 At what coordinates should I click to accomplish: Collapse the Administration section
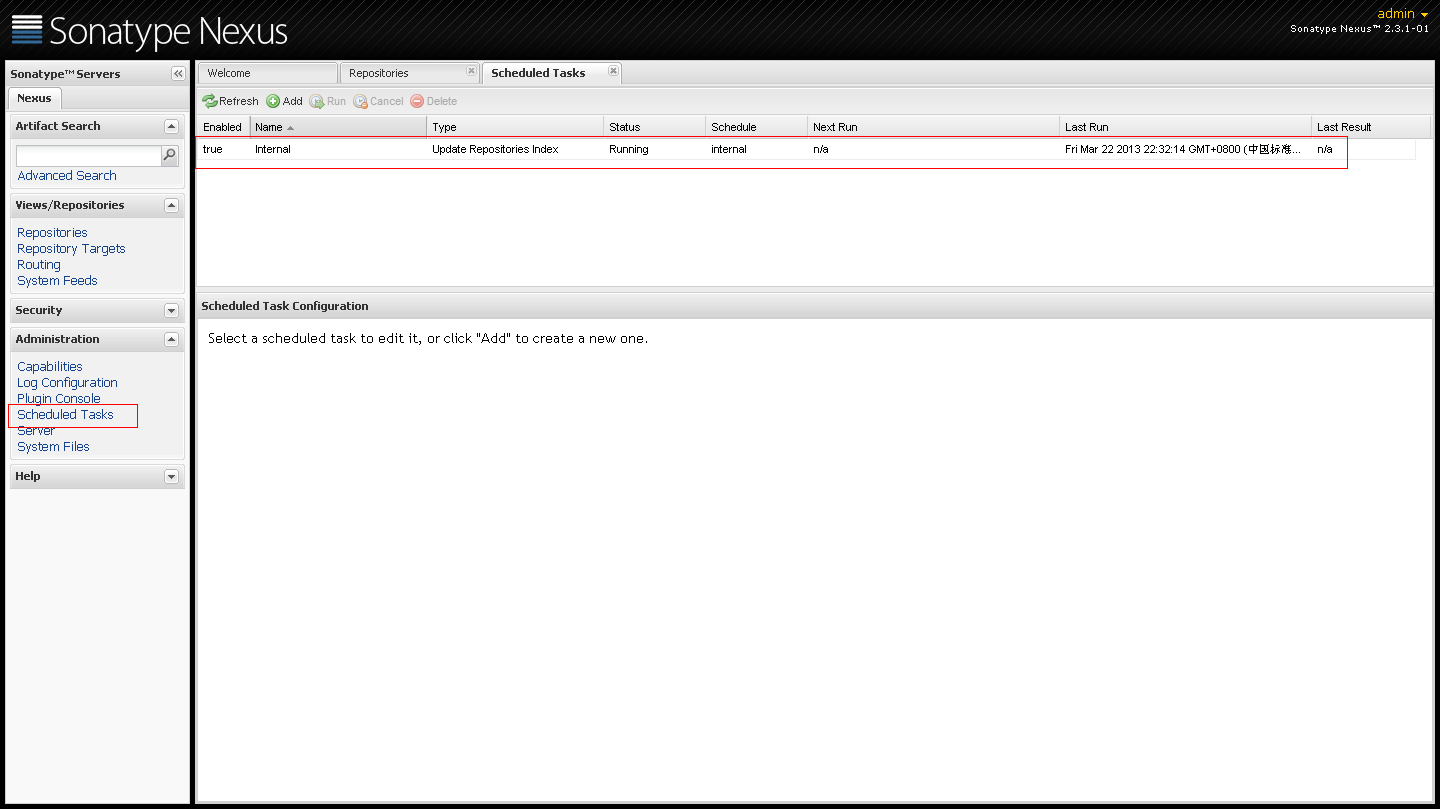171,340
